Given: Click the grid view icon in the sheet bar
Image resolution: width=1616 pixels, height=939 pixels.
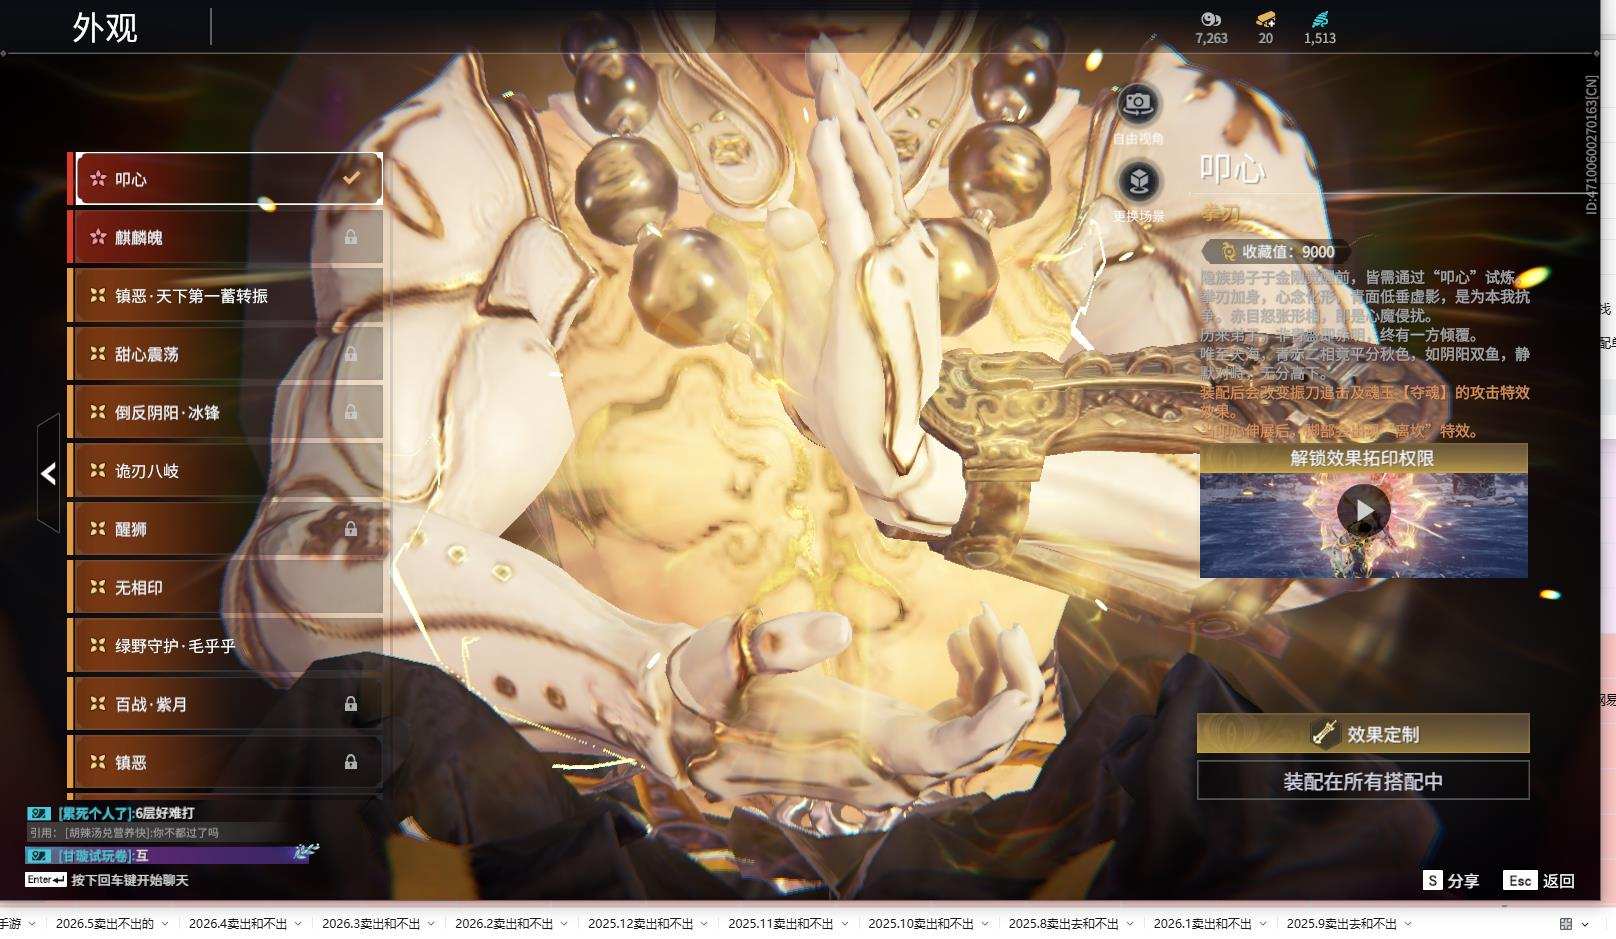Looking at the screenshot, I should (x=1566, y=924).
